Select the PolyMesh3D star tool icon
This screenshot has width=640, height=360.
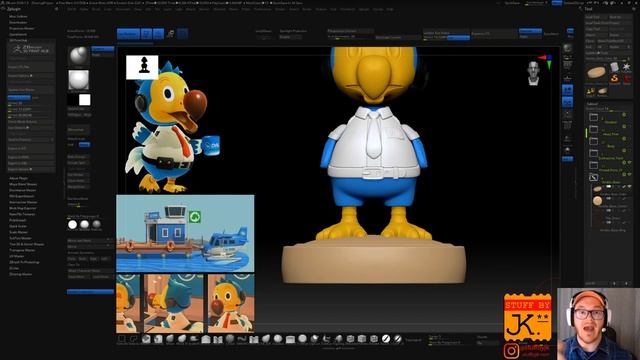tap(626, 67)
